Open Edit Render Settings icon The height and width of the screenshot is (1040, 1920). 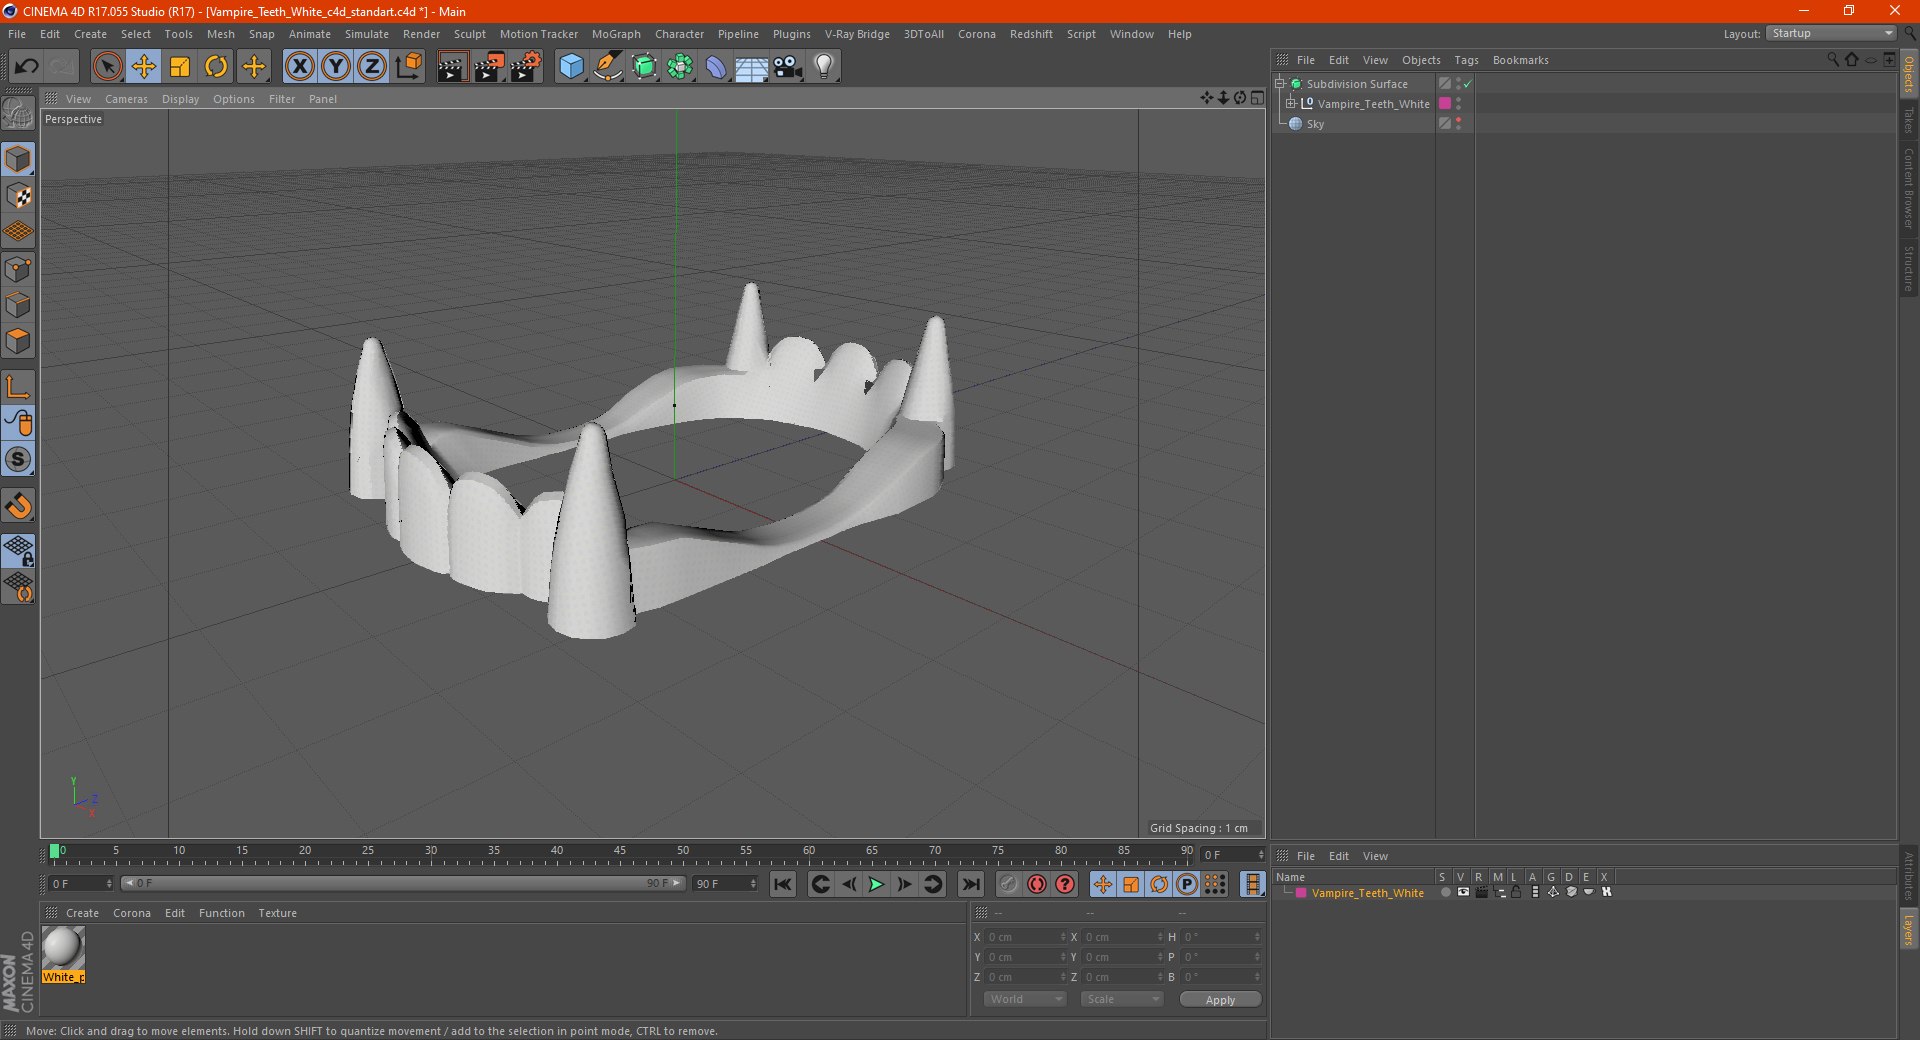click(526, 67)
